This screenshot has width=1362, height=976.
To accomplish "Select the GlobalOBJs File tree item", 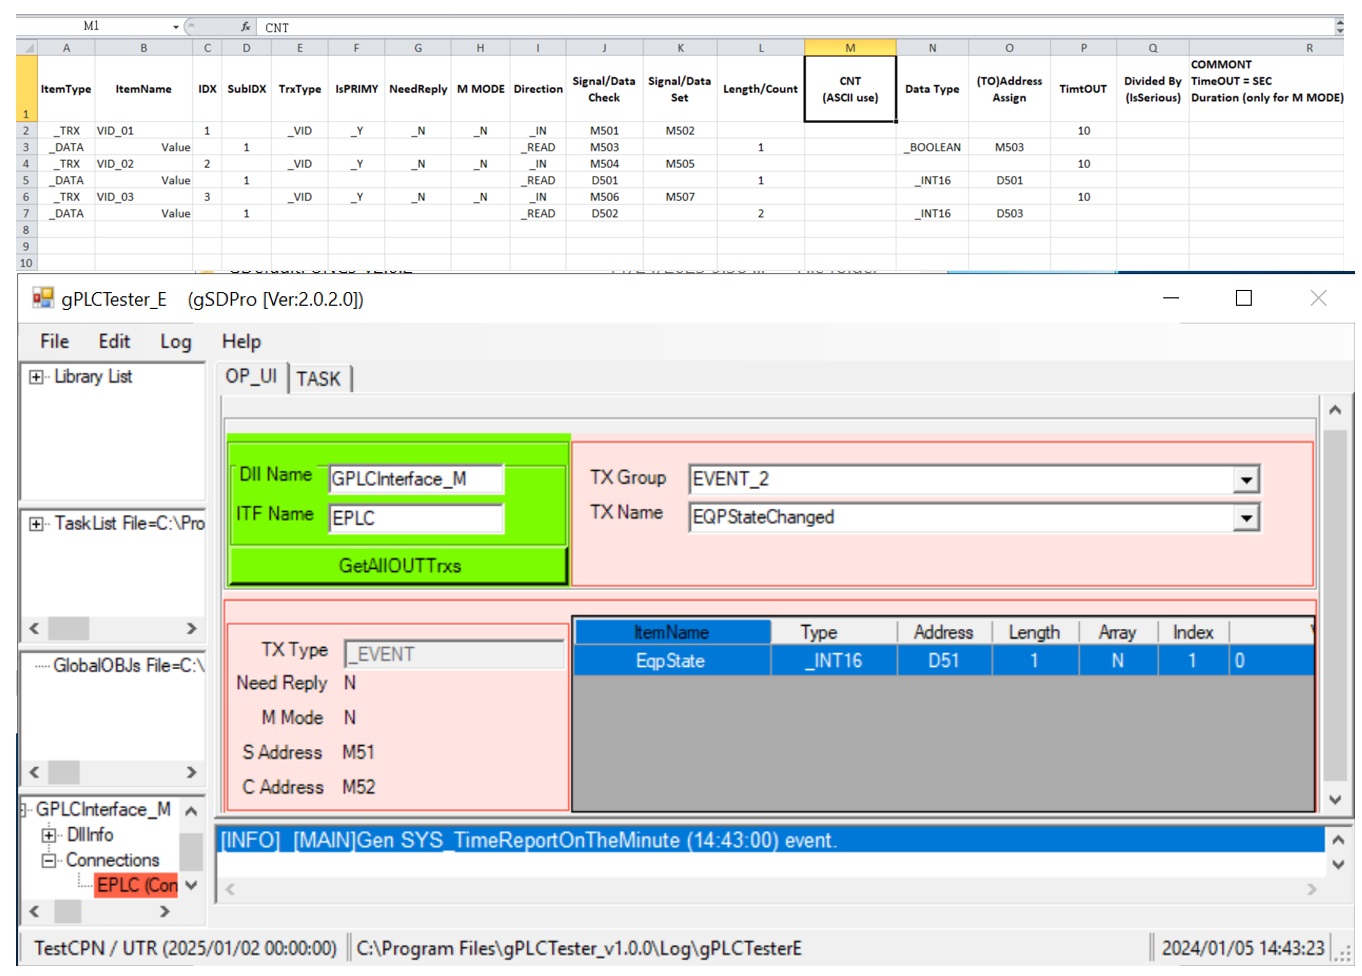I will (x=129, y=666).
